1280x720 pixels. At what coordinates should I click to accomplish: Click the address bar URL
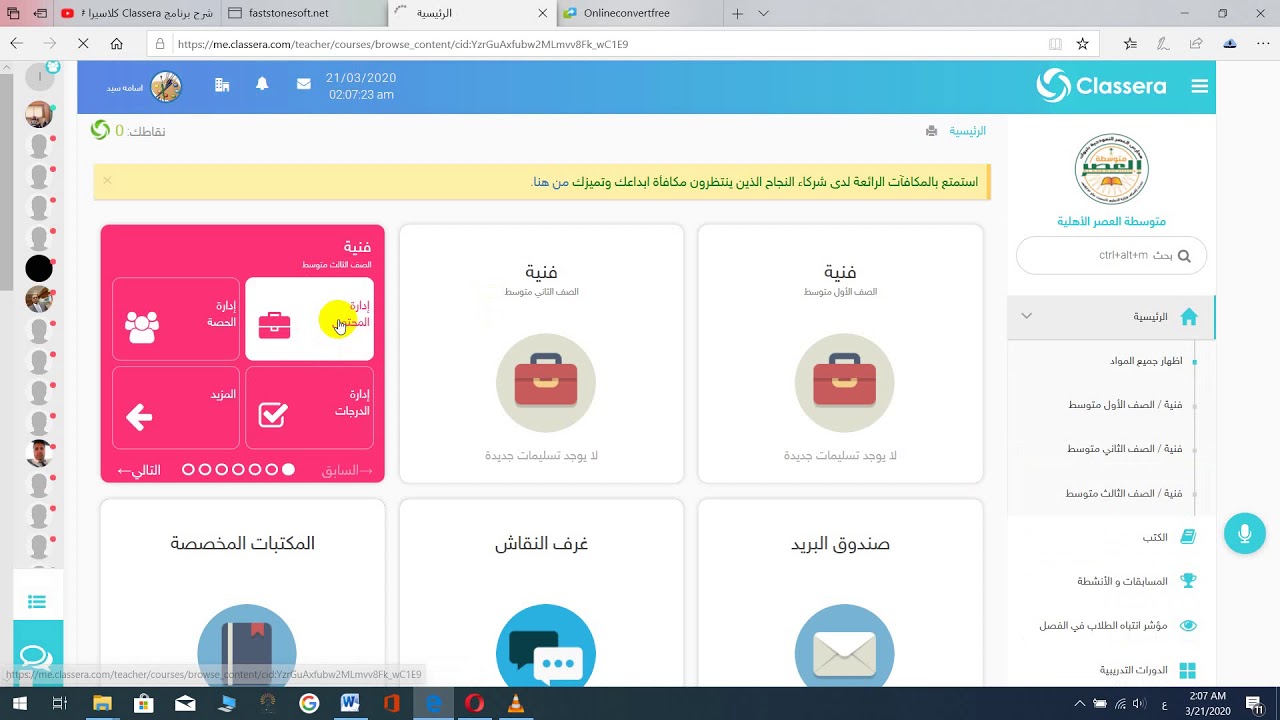point(403,44)
